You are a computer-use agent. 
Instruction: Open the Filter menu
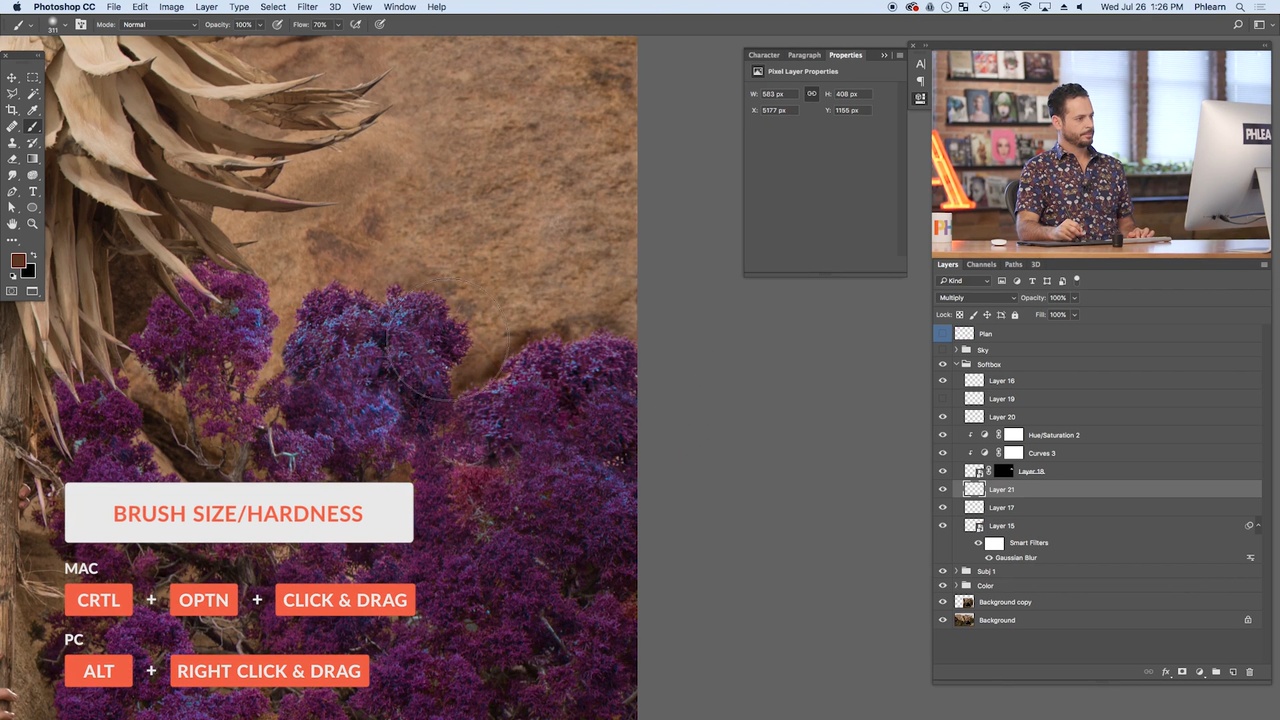click(307, 7)
